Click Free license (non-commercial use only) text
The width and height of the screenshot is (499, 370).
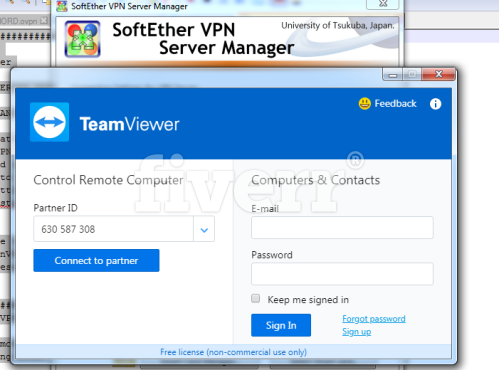coord(233,352)
